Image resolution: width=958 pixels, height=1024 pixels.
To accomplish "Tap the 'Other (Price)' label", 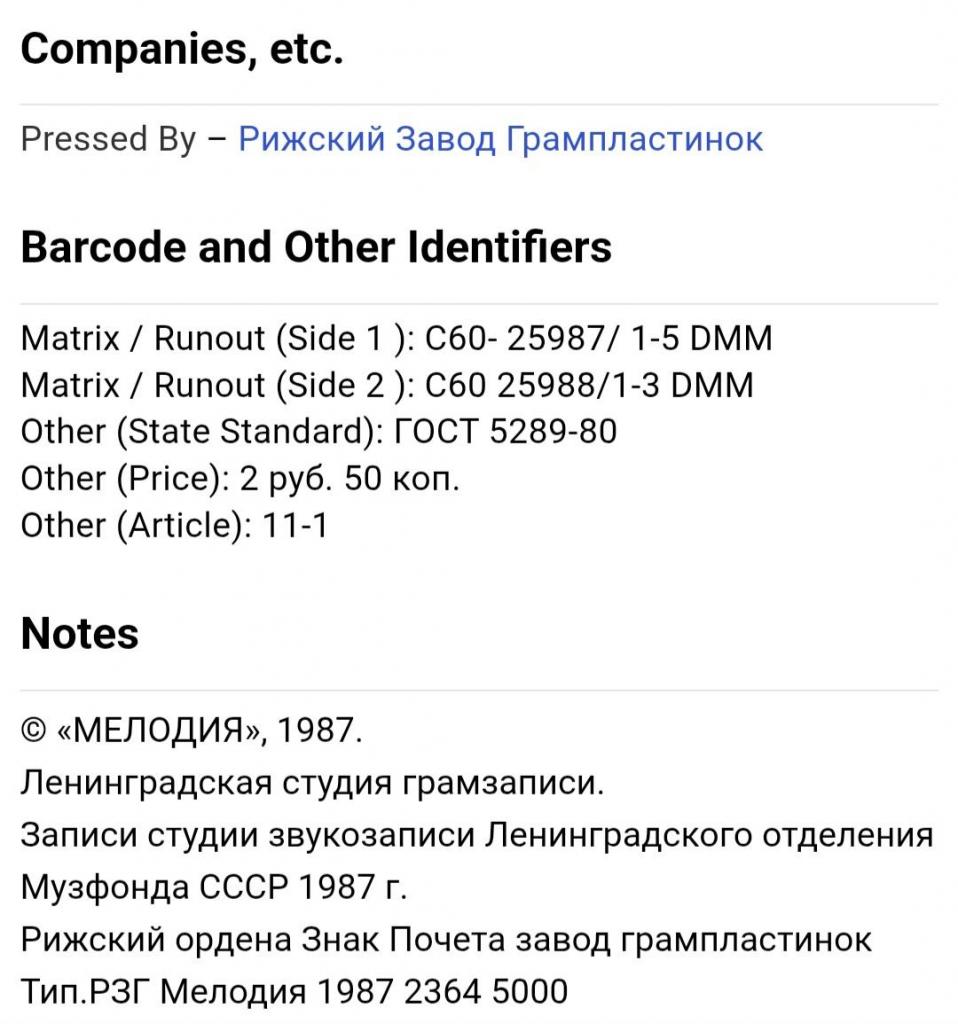I will pyautogui.click(x=125, y=479).
